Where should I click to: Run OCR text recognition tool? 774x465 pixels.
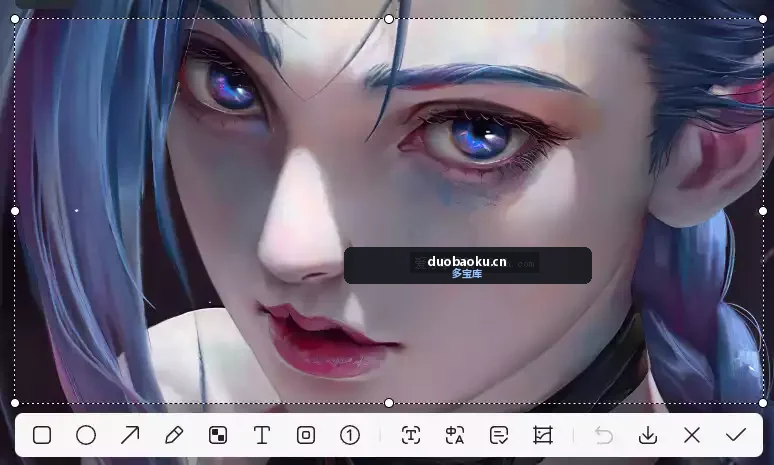coord(411,435)
